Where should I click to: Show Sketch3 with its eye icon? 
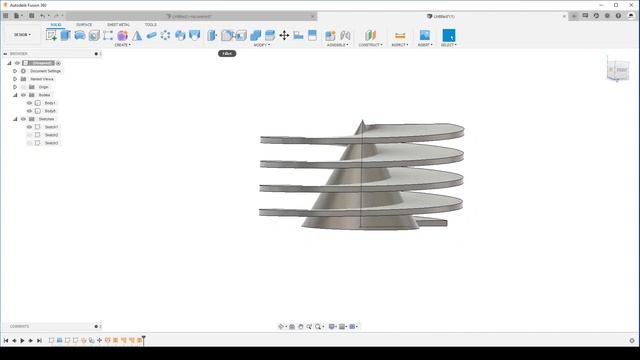[x=29, y=143]
